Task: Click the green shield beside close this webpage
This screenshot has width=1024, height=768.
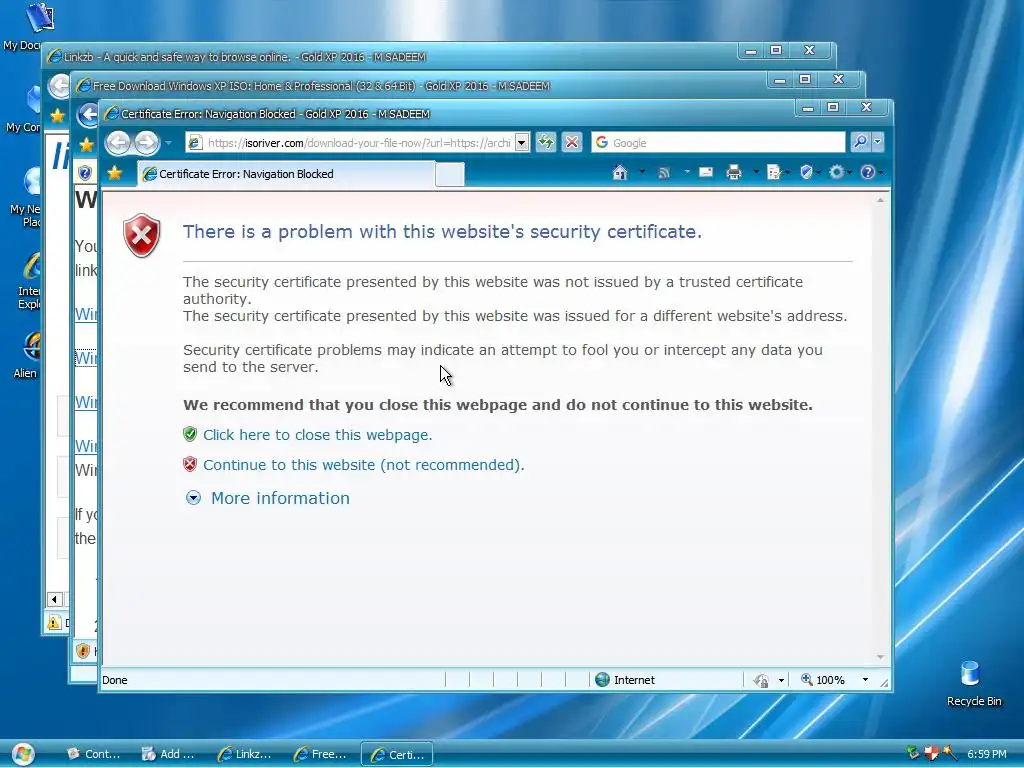Action: (x=190, y=434)
